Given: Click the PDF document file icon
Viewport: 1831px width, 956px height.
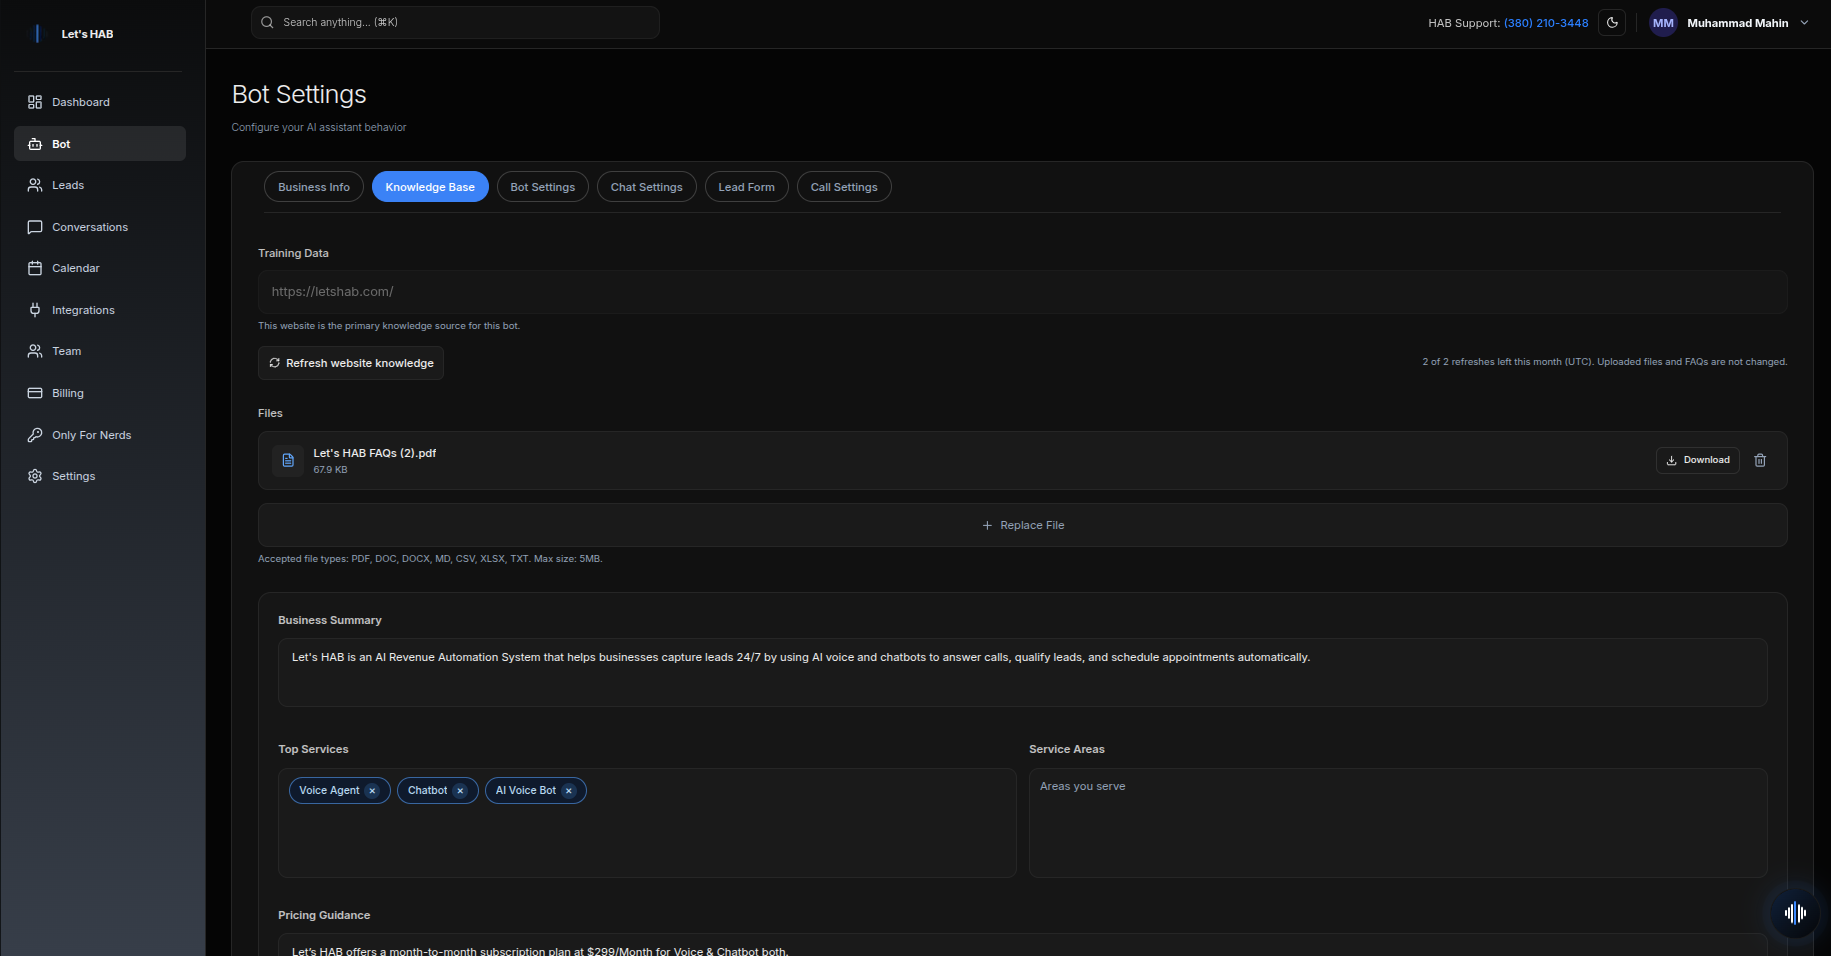Looking at the screenshot, I should tap(288, 460).
